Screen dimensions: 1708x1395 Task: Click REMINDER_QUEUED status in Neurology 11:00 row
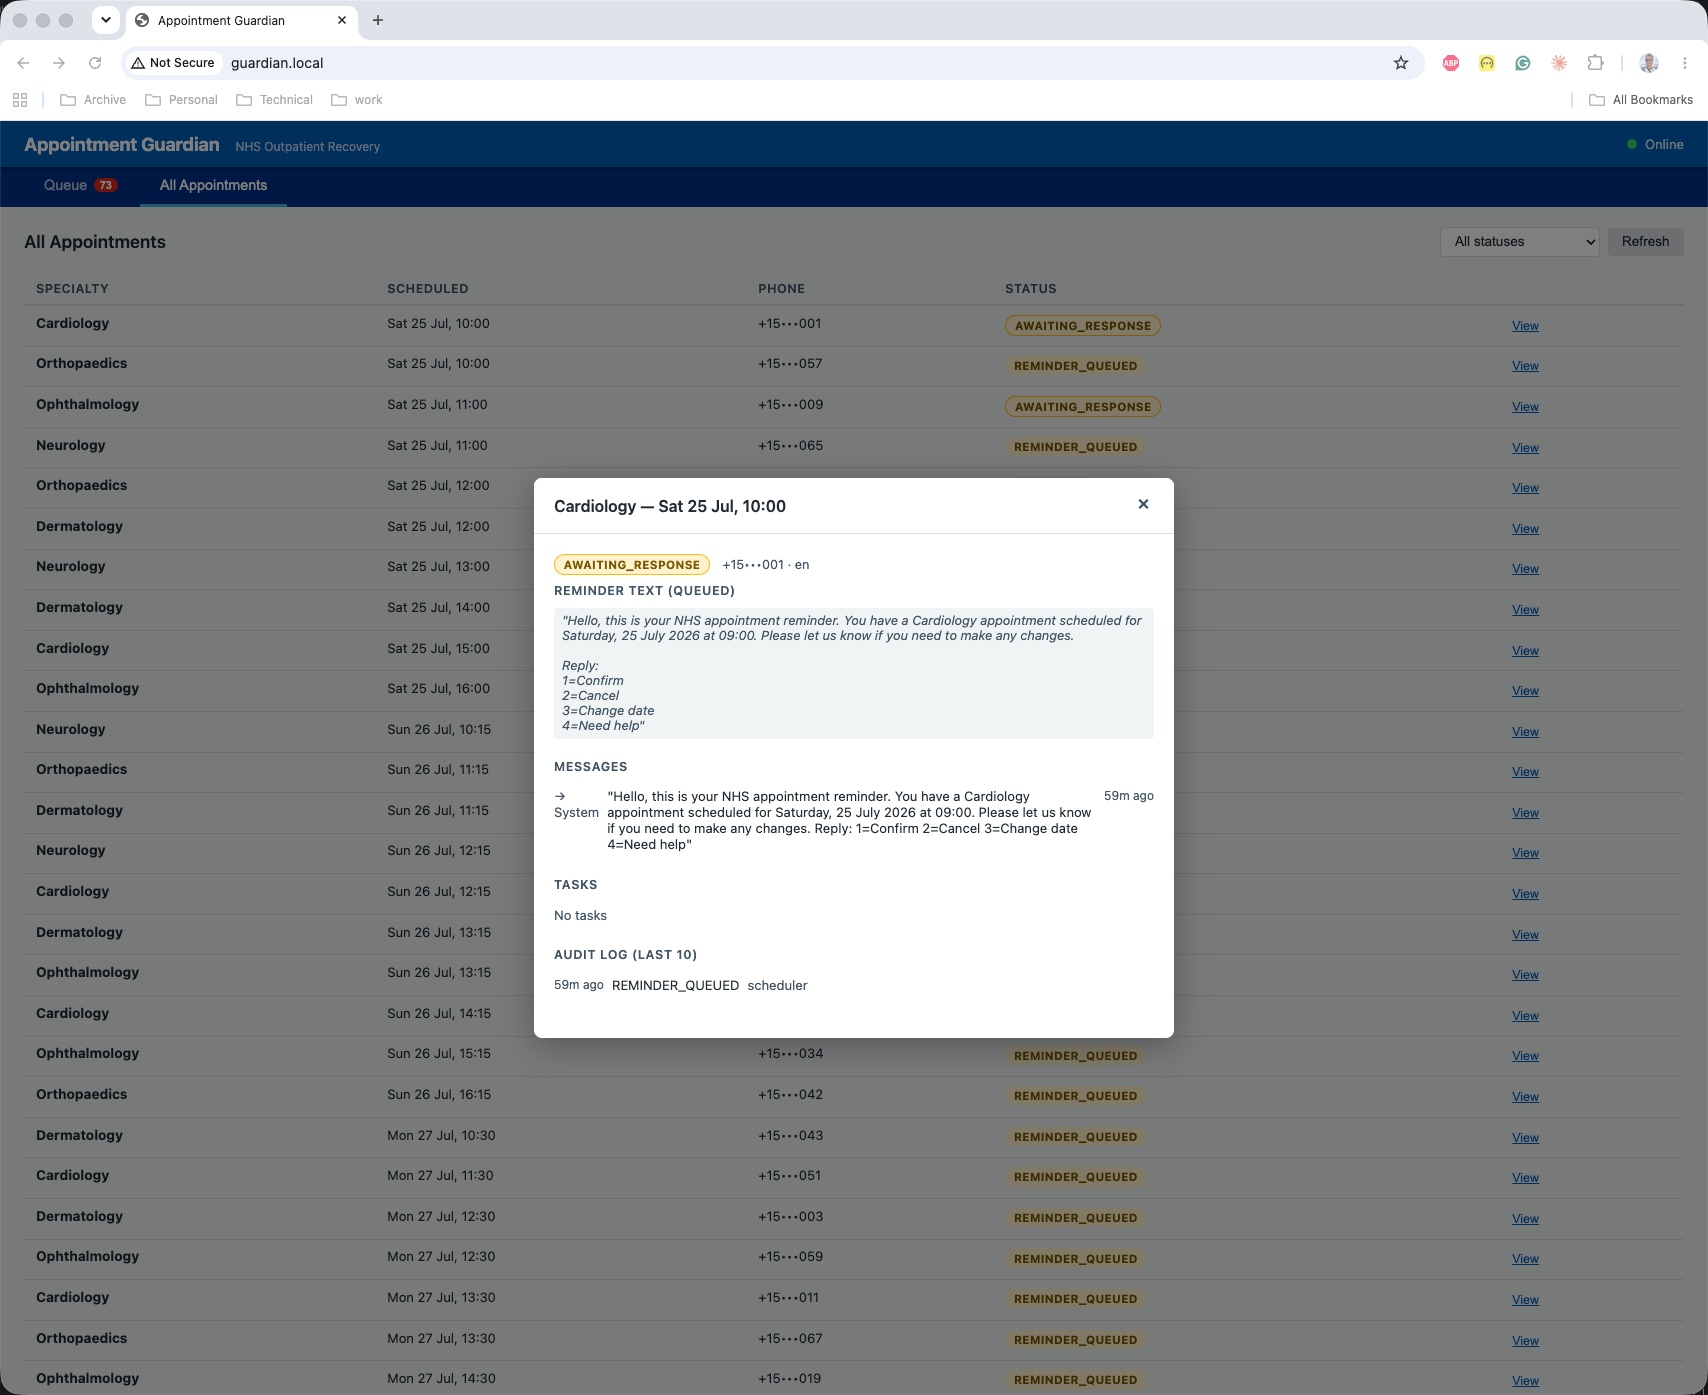(x=1075, y=447)
